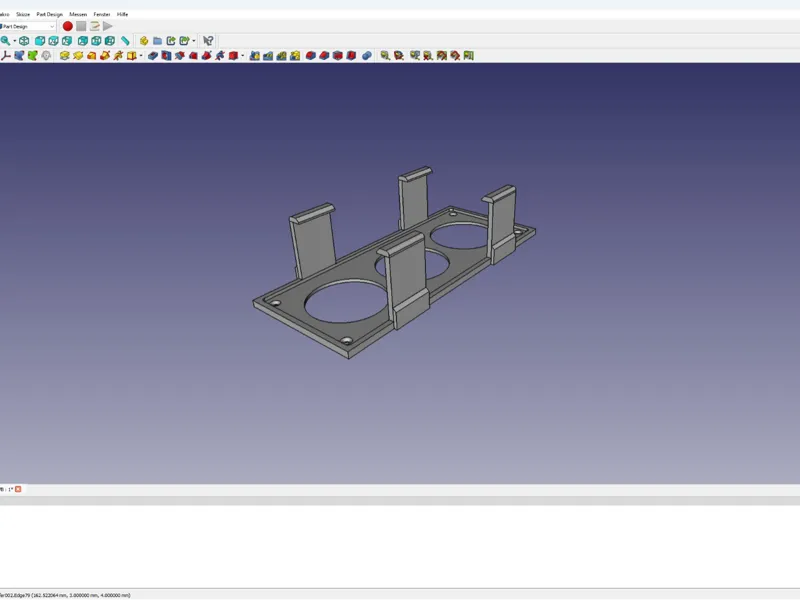
Task: Select the Polar Pattern tool
Action: [282, 56]
